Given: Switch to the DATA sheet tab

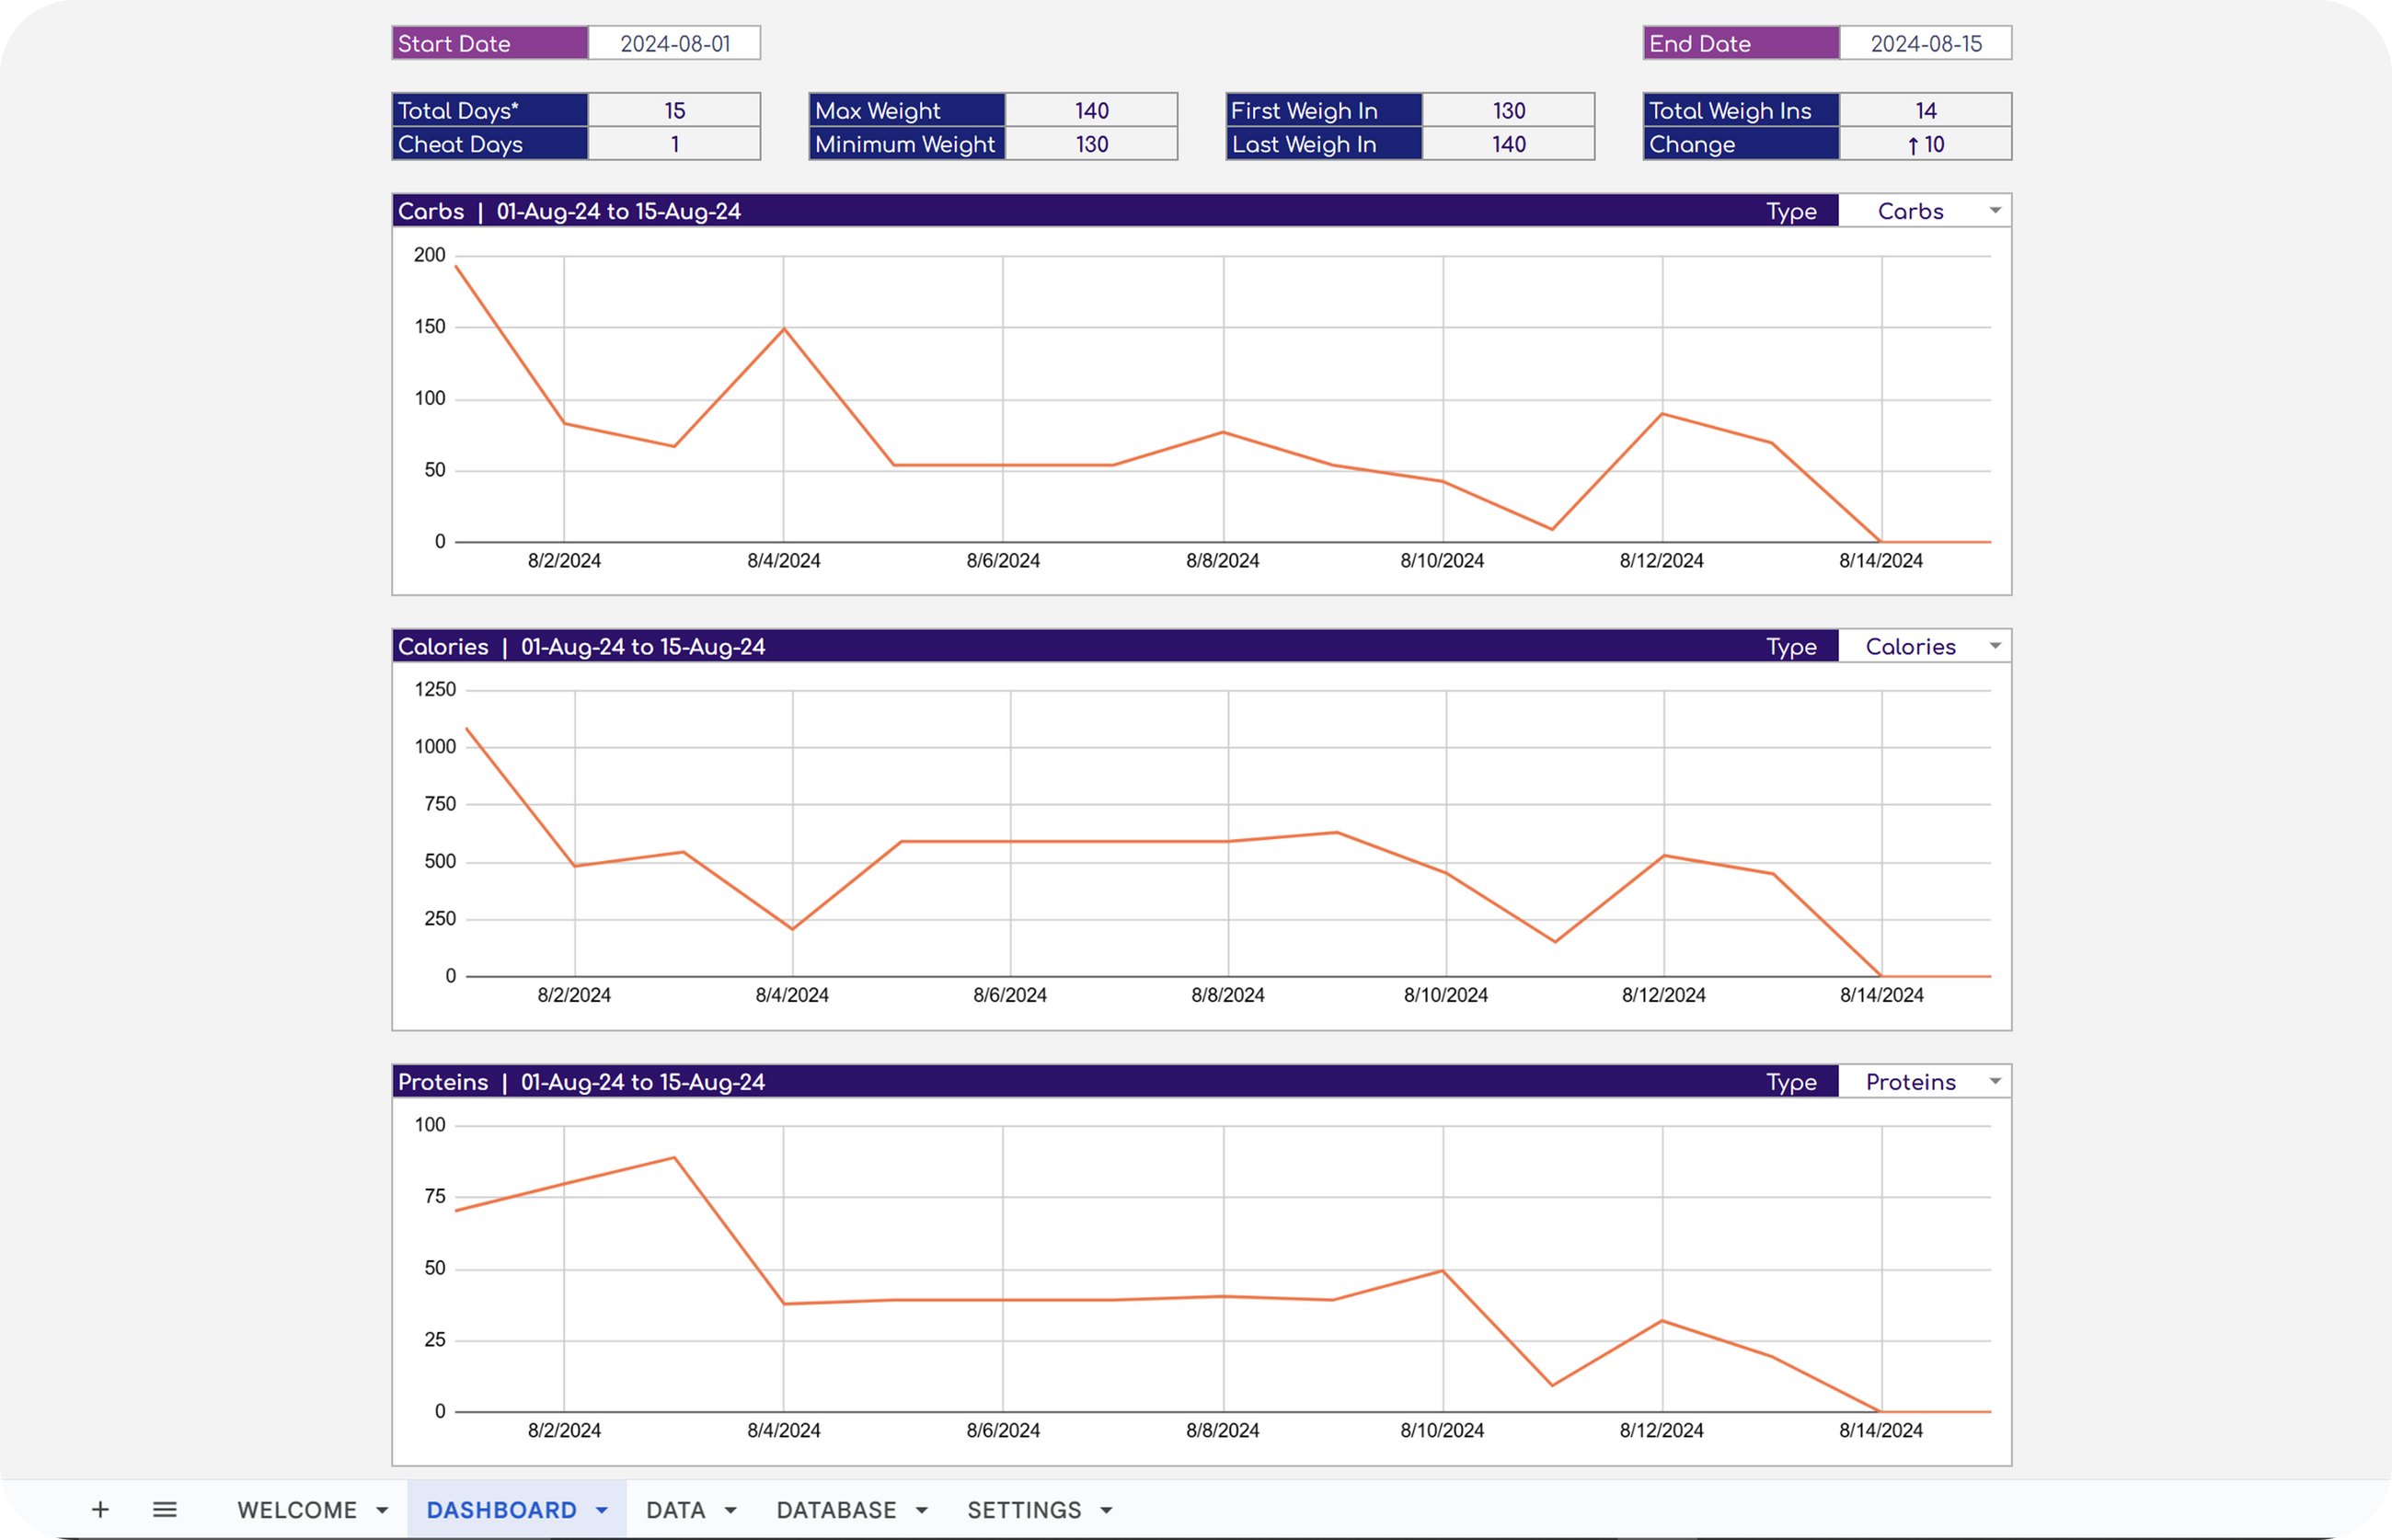Looking at the screenshot, I should coord(675,1509).
